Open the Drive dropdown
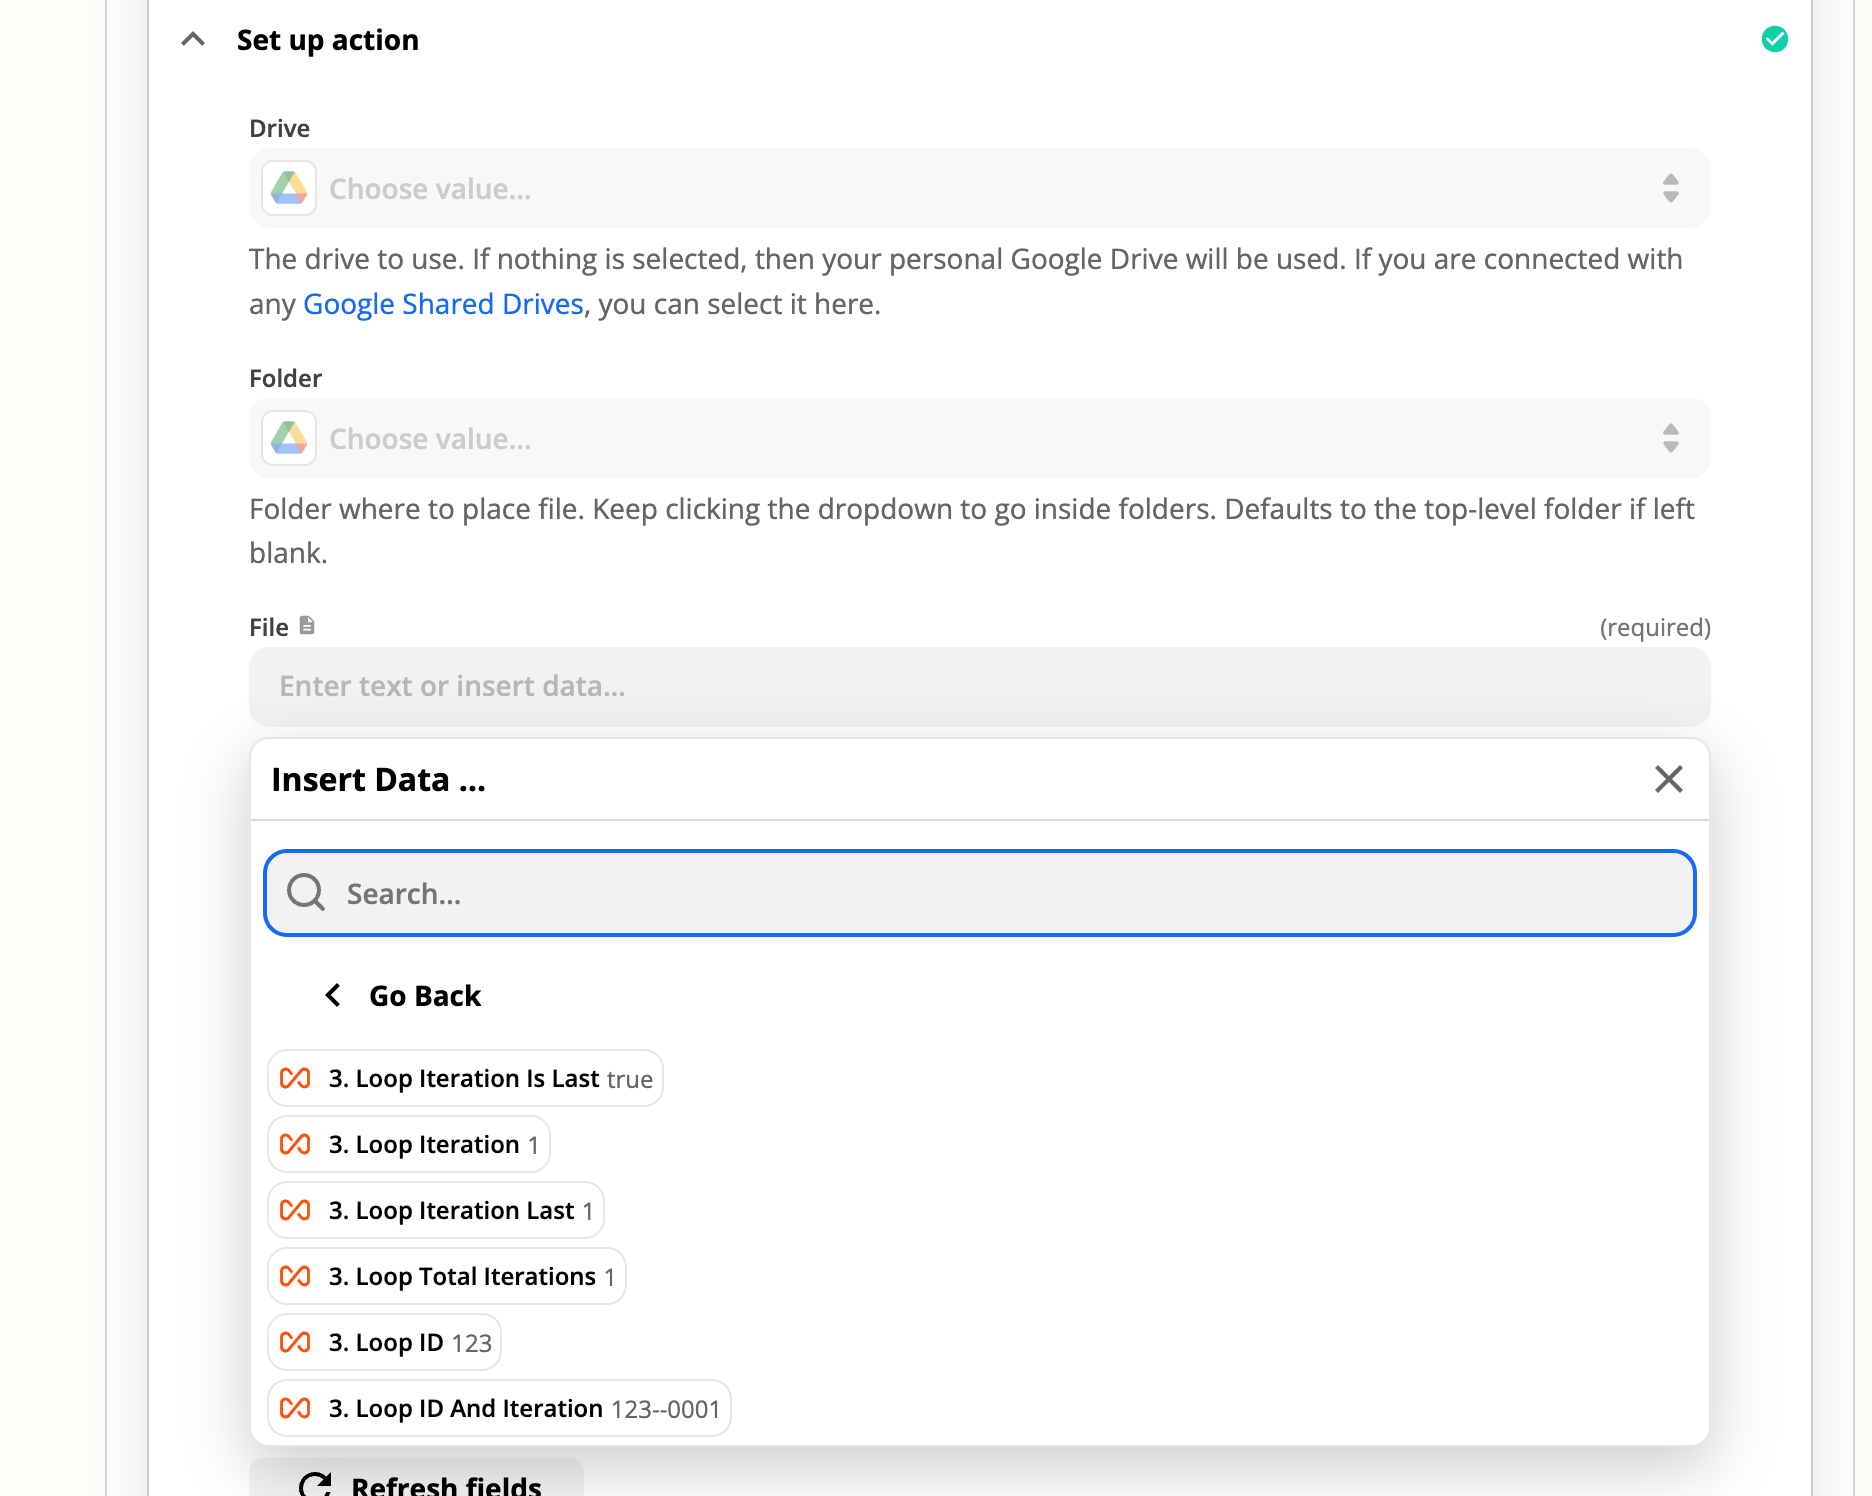1872x1496 pixels. (979, 188)
